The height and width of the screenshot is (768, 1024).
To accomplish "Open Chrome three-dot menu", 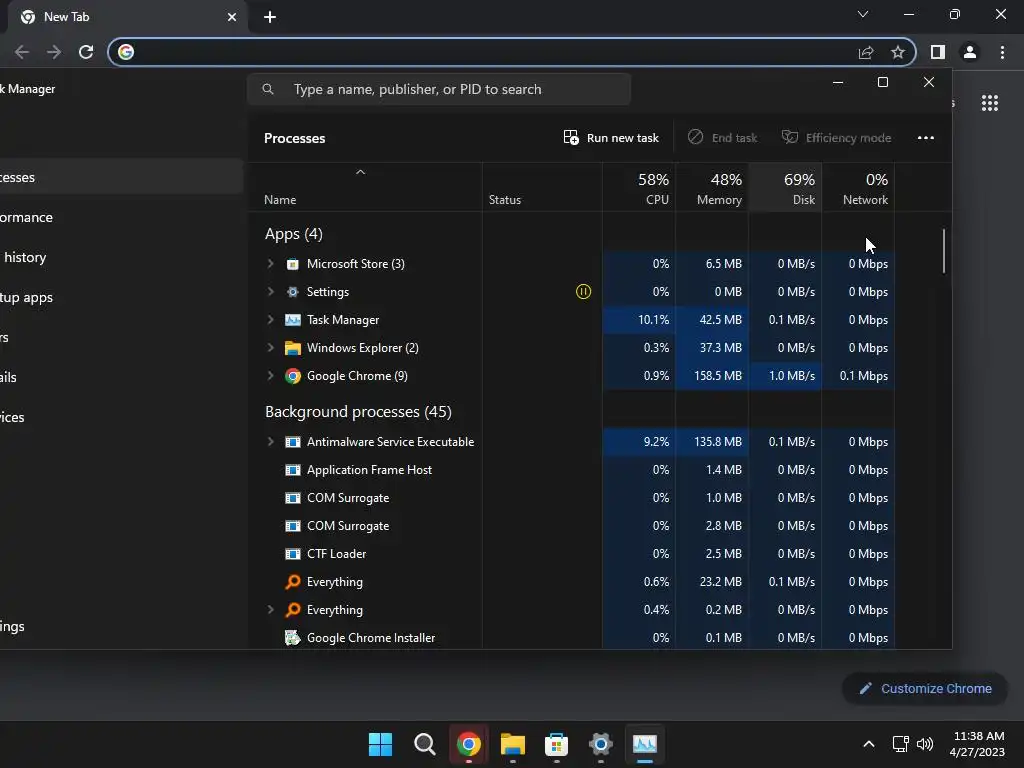I will tap(1002, 52).
